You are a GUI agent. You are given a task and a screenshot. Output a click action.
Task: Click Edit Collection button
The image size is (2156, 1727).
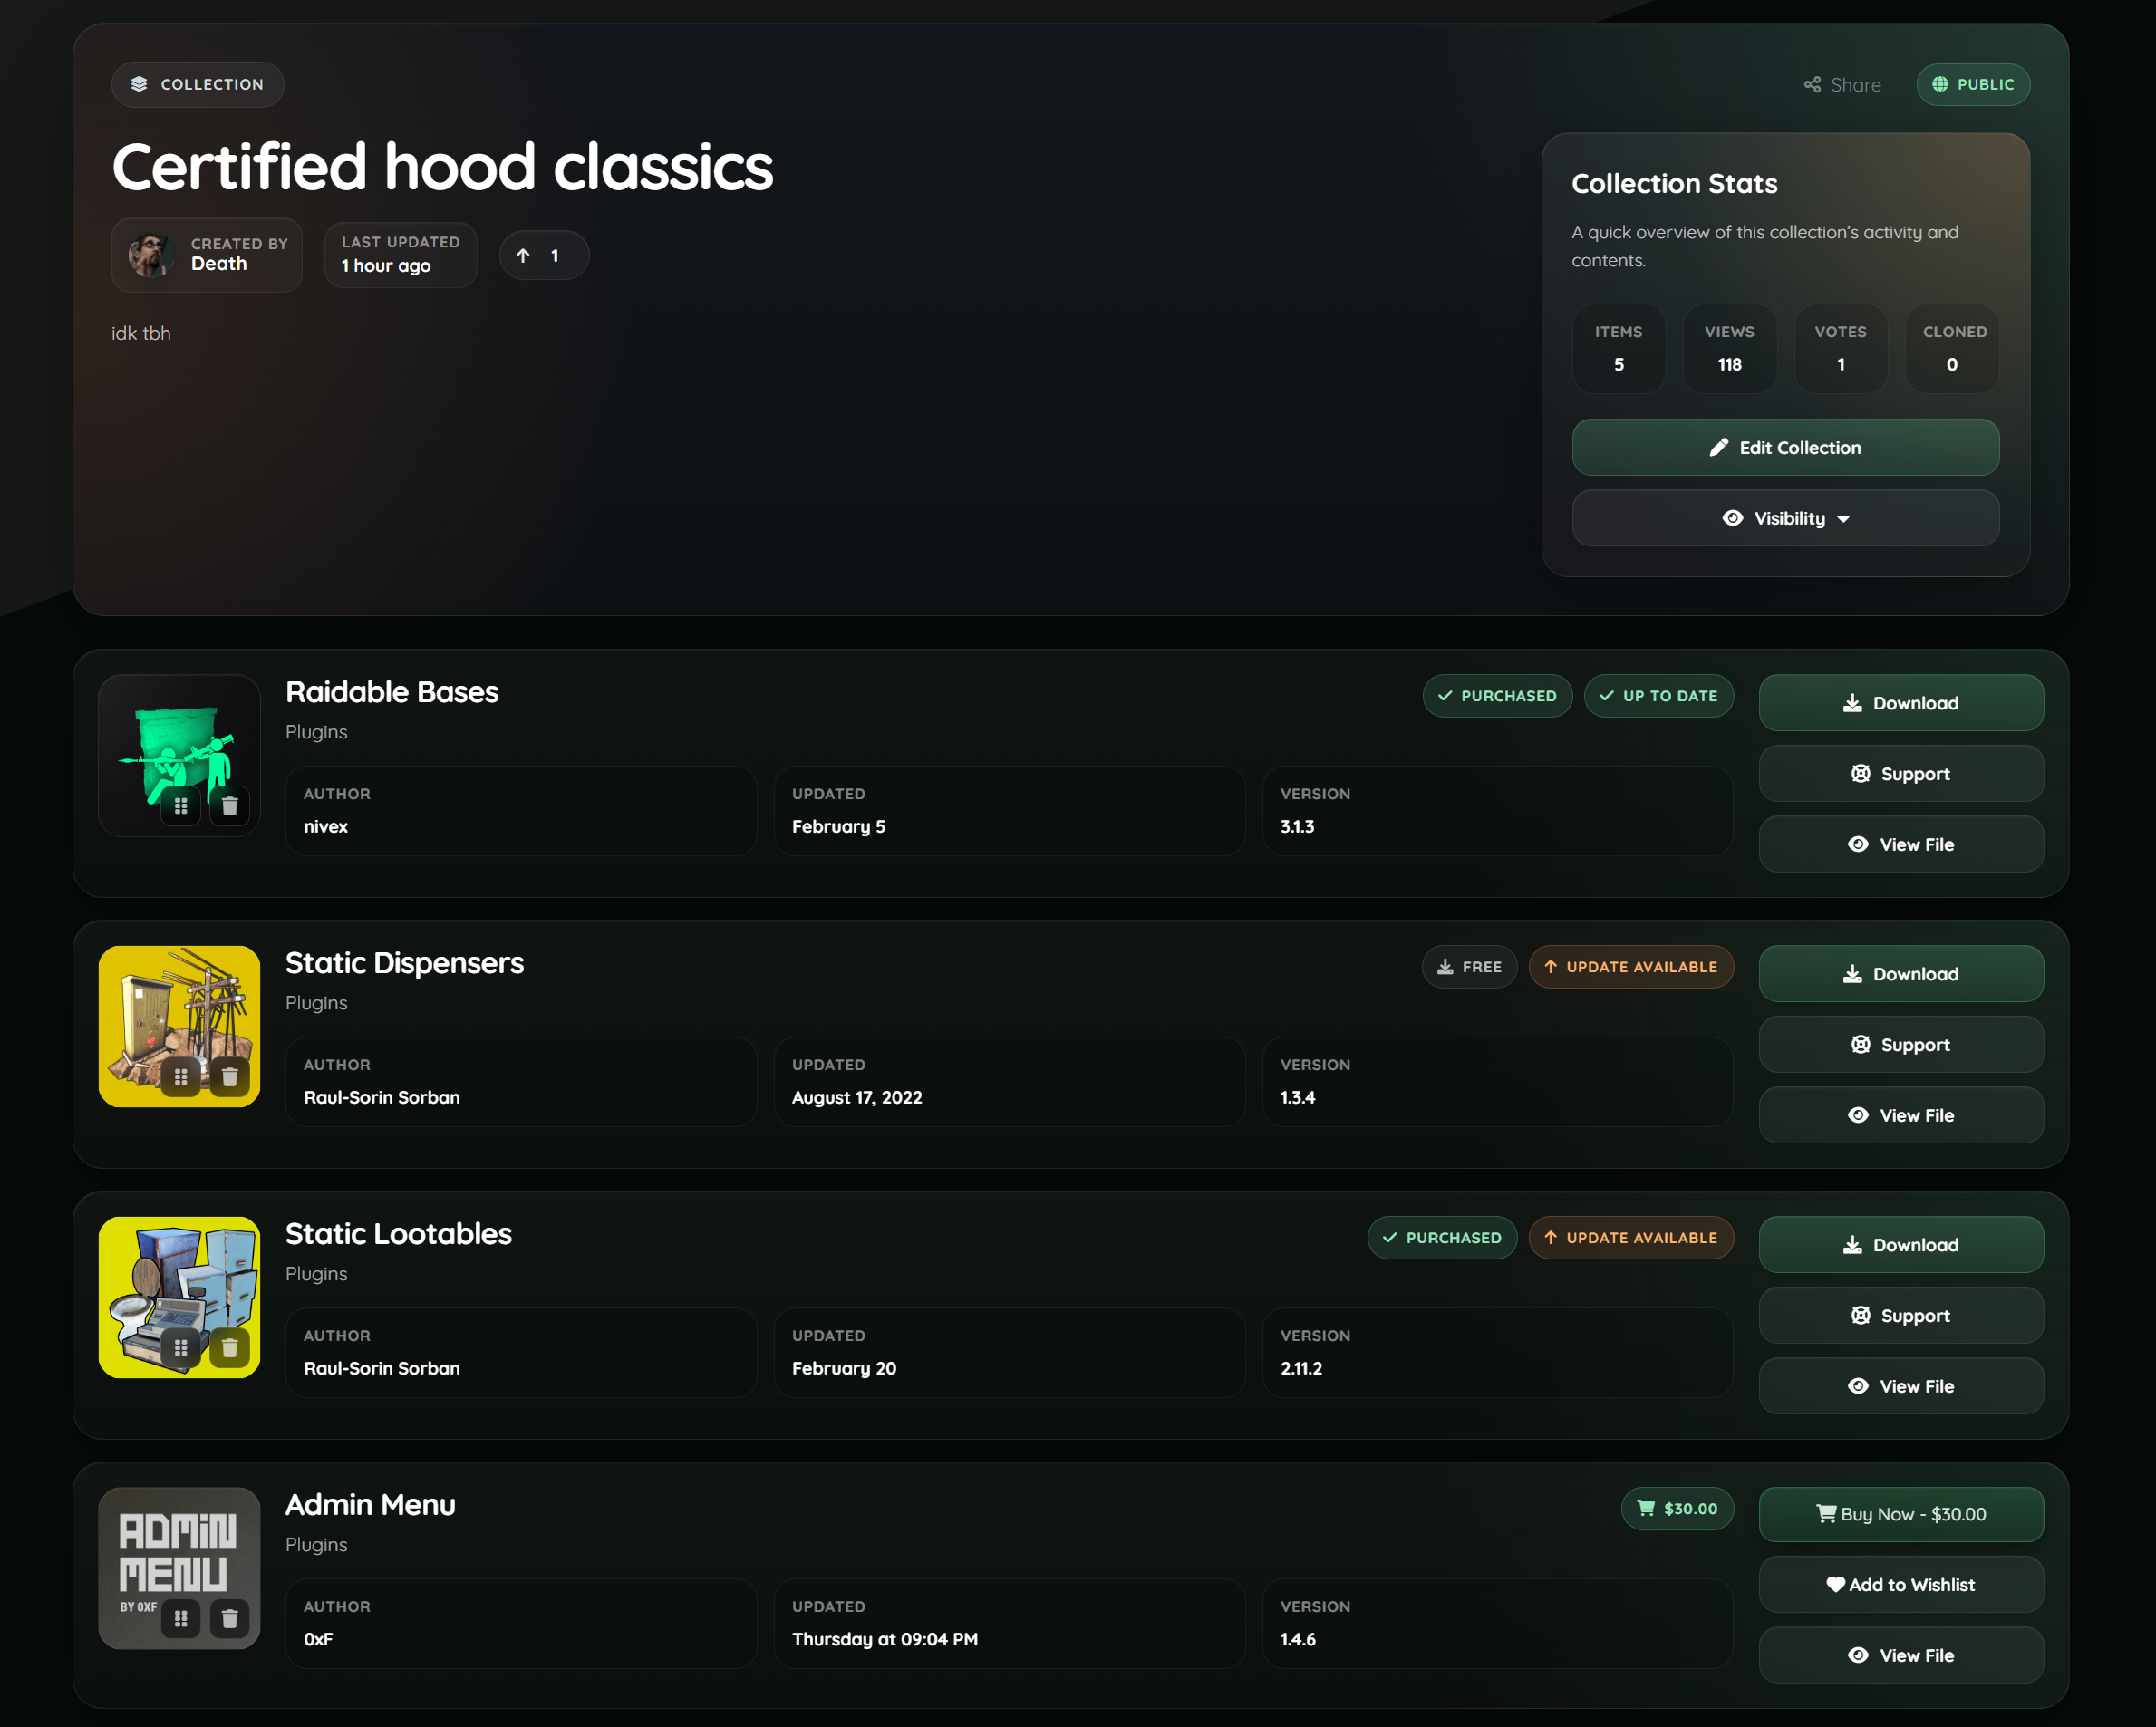(x=1785, y=448)
